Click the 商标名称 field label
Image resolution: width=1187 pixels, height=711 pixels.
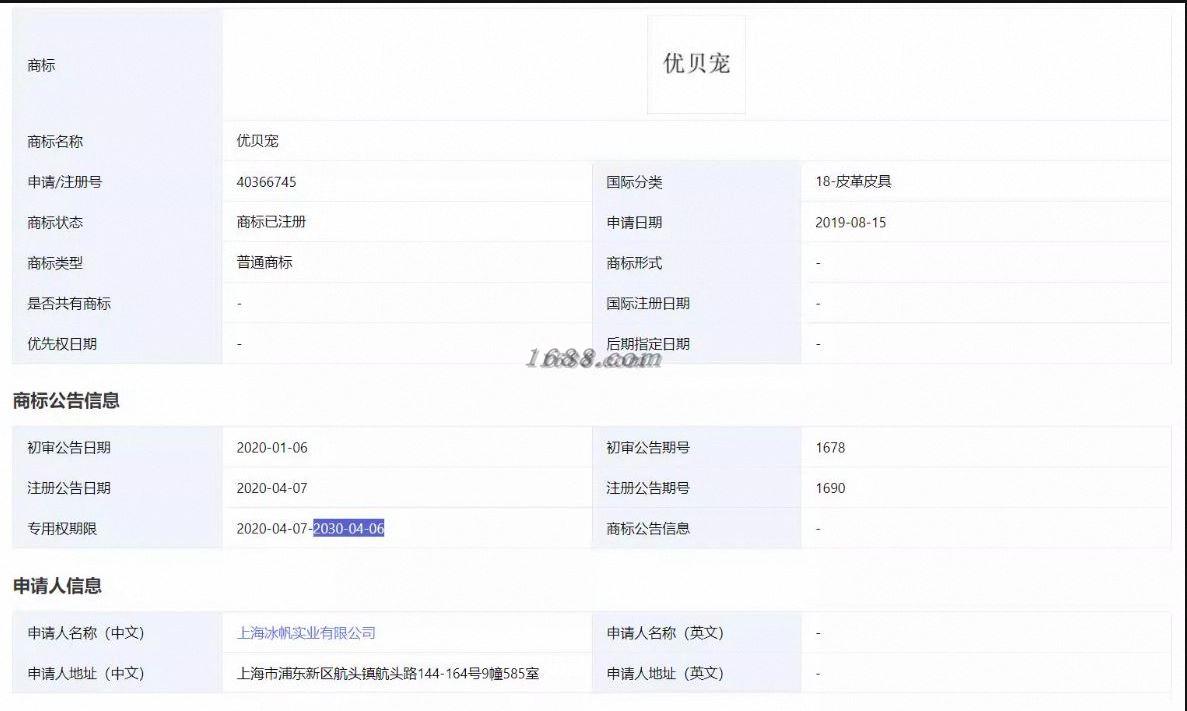click(x=55, y=142)
